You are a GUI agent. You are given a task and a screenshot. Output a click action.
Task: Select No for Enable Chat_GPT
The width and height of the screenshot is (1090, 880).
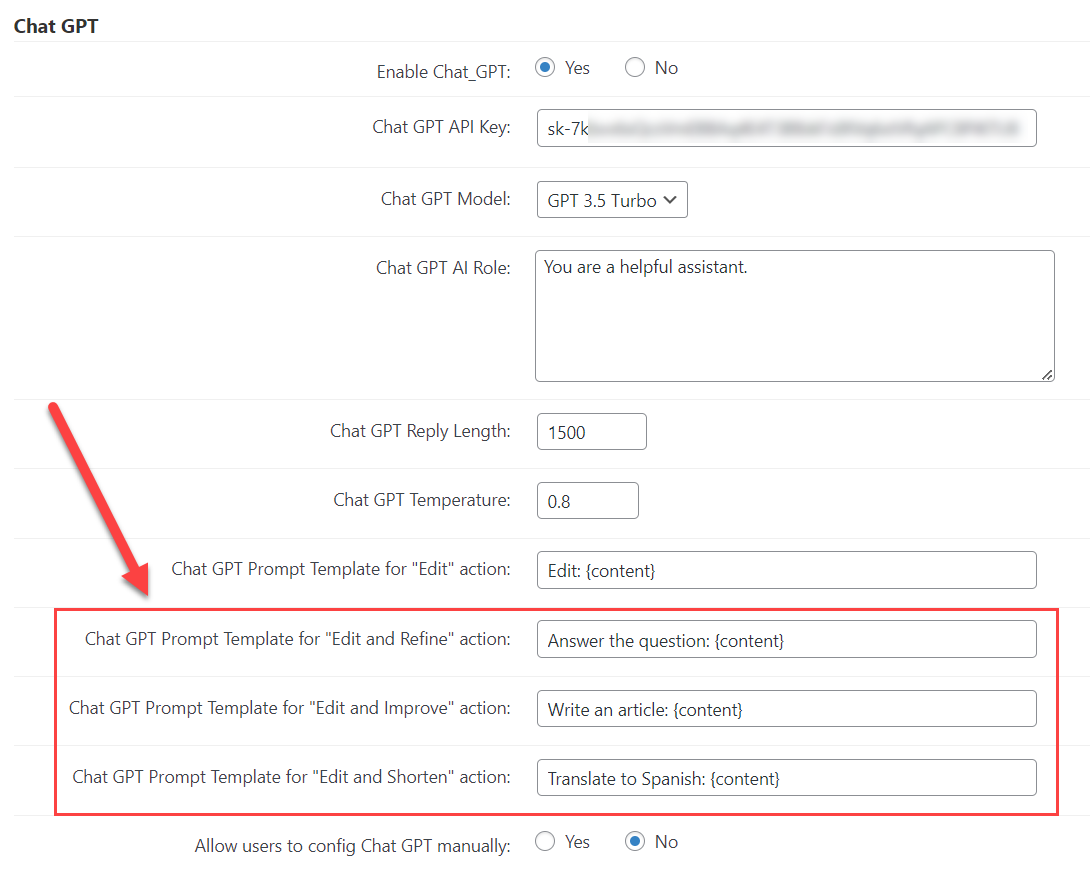click(635, 67)
